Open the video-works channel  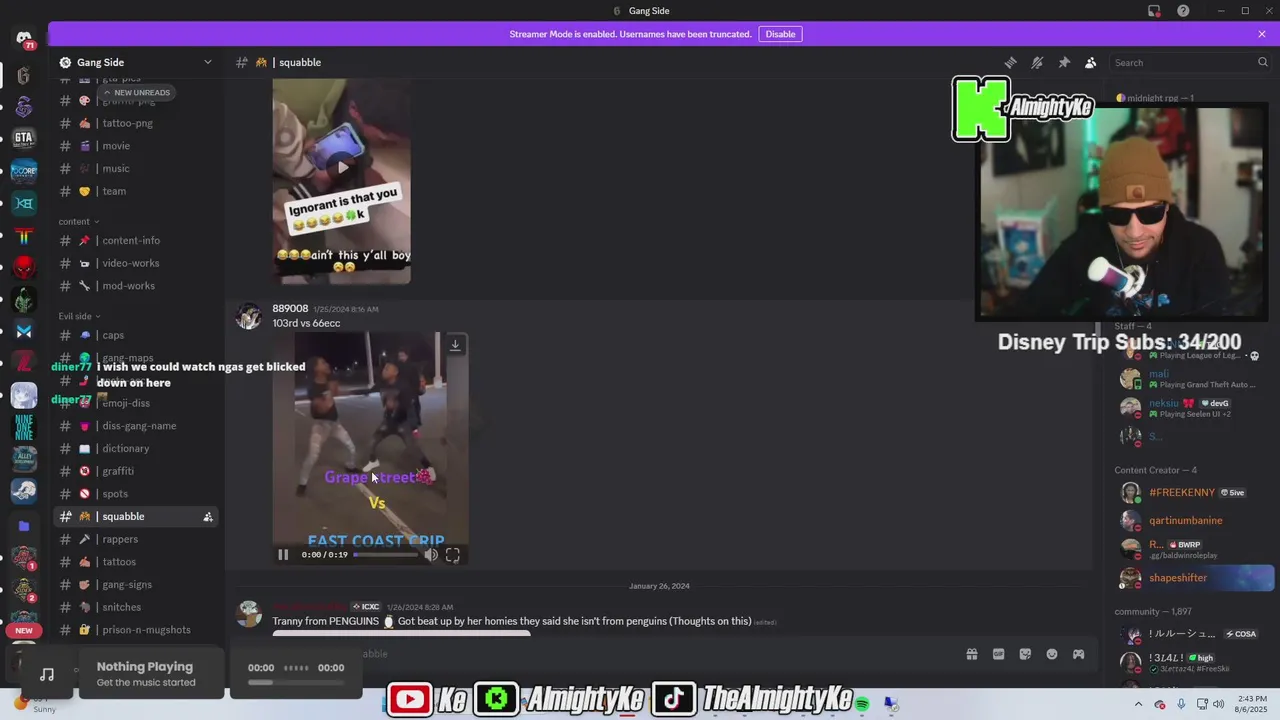pos(136,263)
